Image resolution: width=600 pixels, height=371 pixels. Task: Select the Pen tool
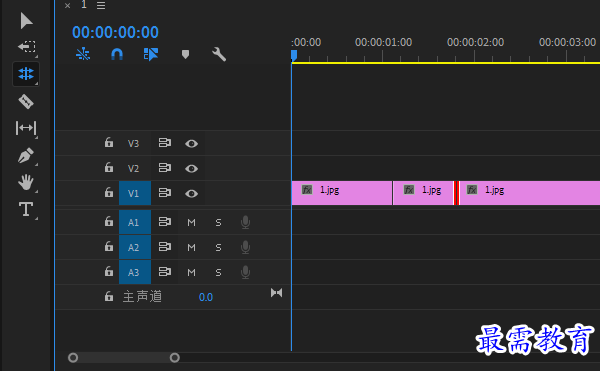pyautogui.click(x=26, y=155)
